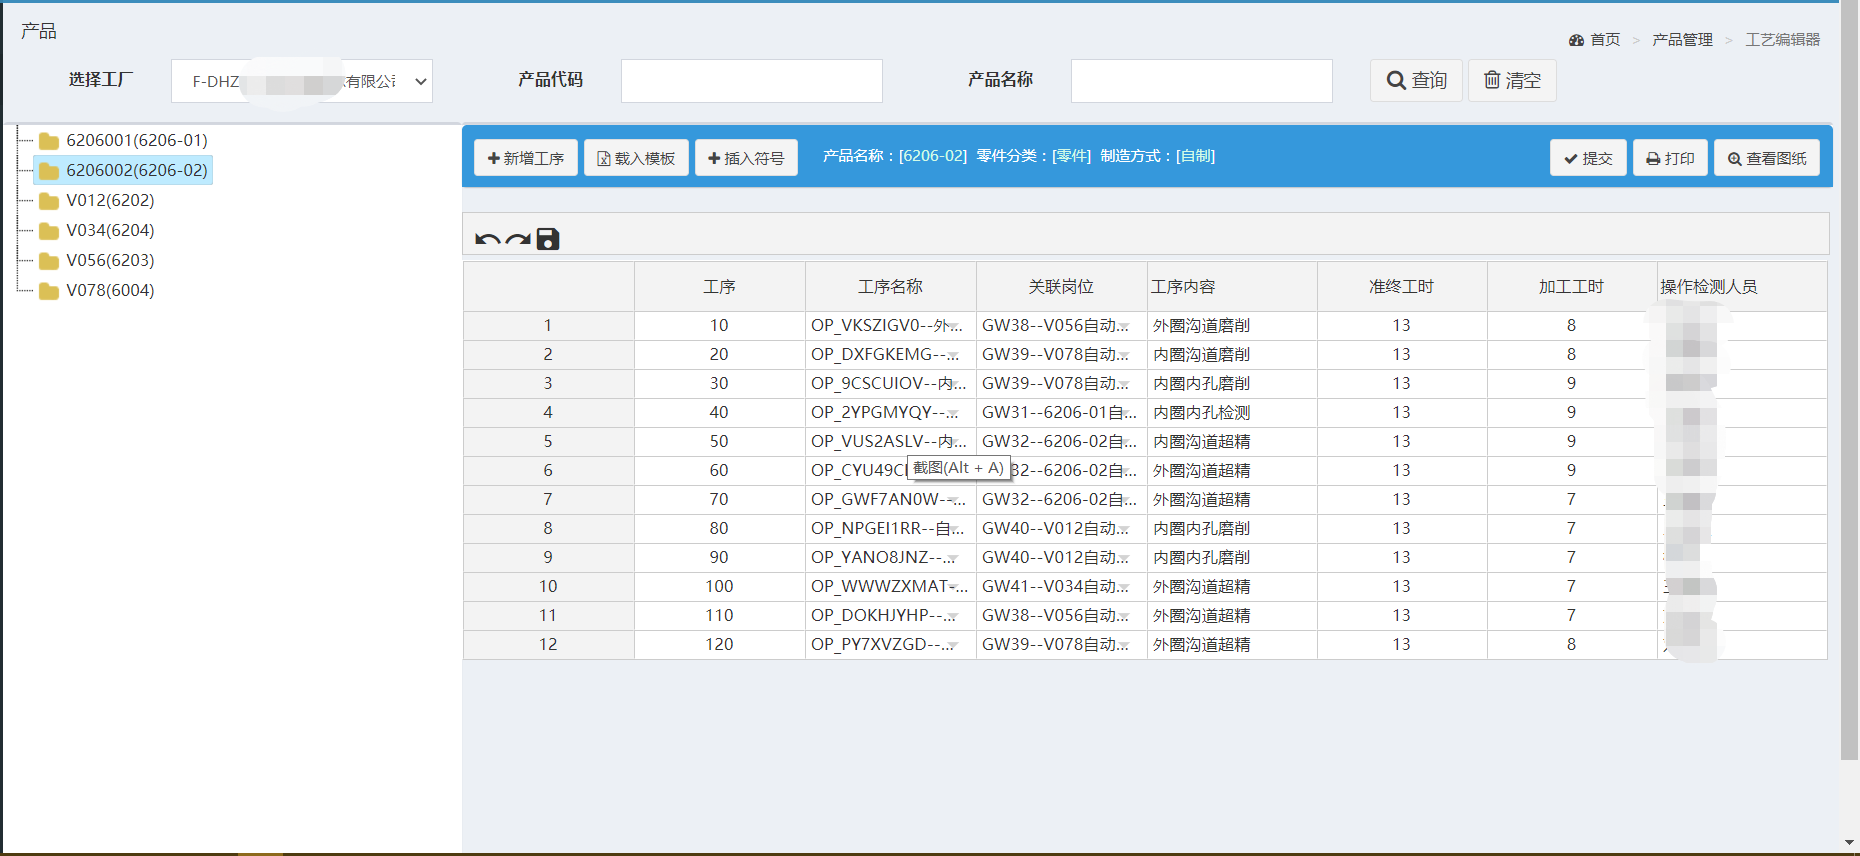Open the OP_2YPGMYQY process name dropdown
This screenshot has width=1860, height=856.
[x=953, y=414]
